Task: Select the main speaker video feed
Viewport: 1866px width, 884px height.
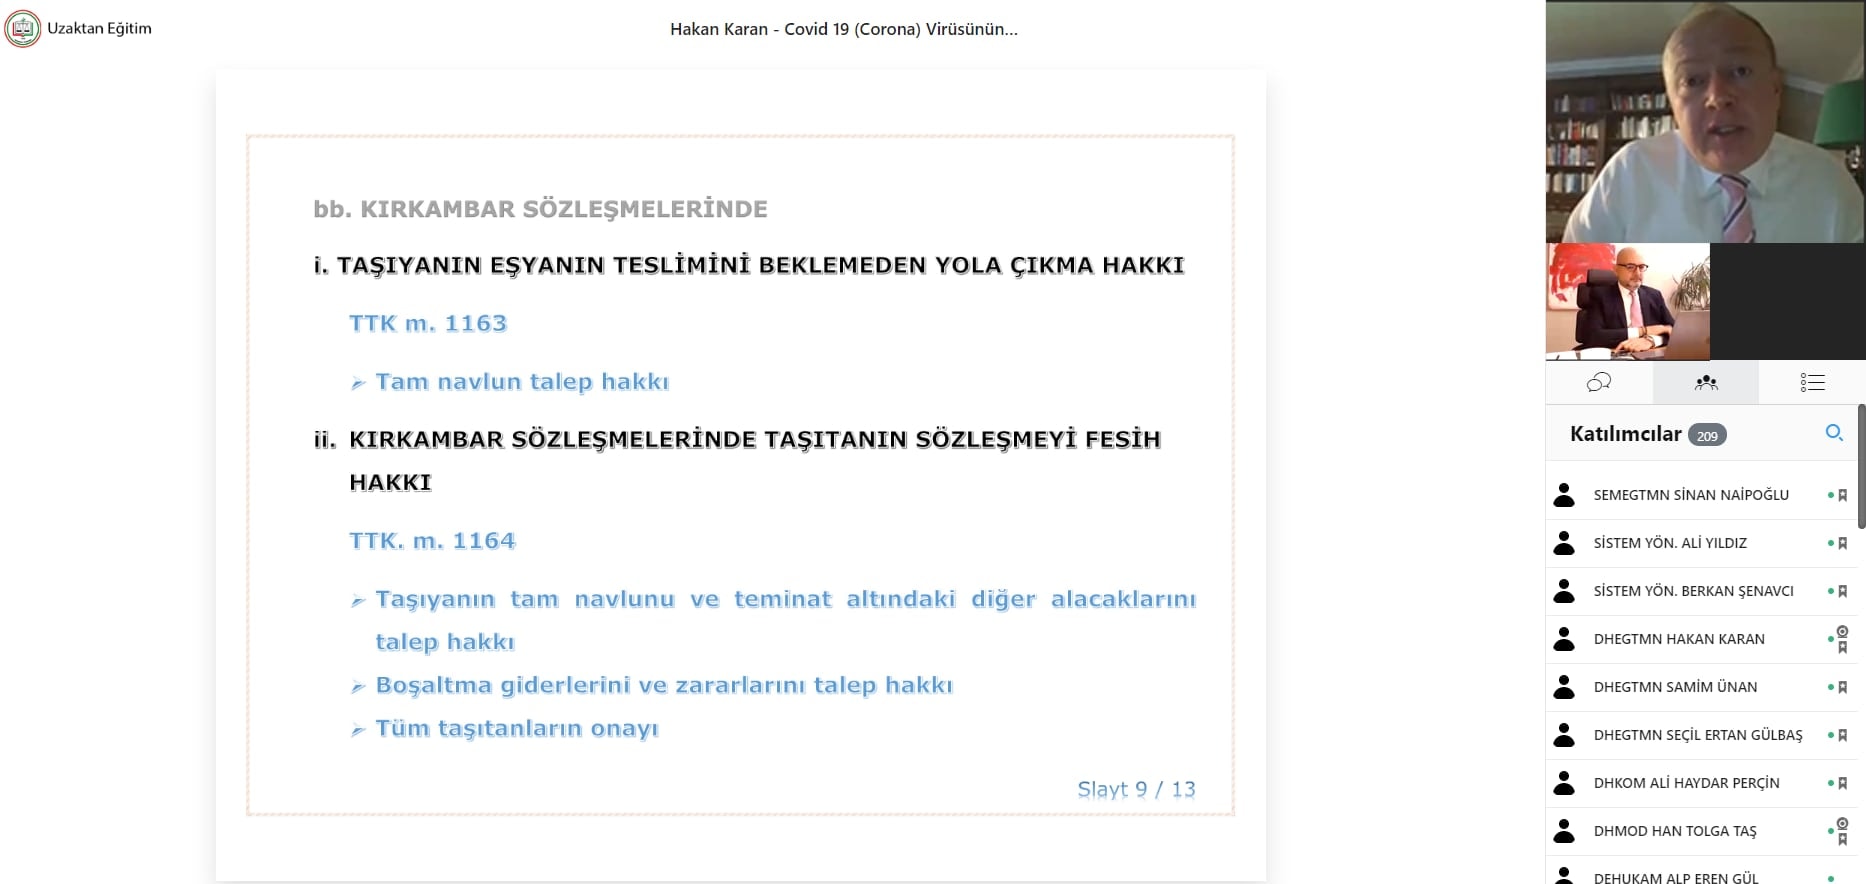Action: coord(1705,121)
